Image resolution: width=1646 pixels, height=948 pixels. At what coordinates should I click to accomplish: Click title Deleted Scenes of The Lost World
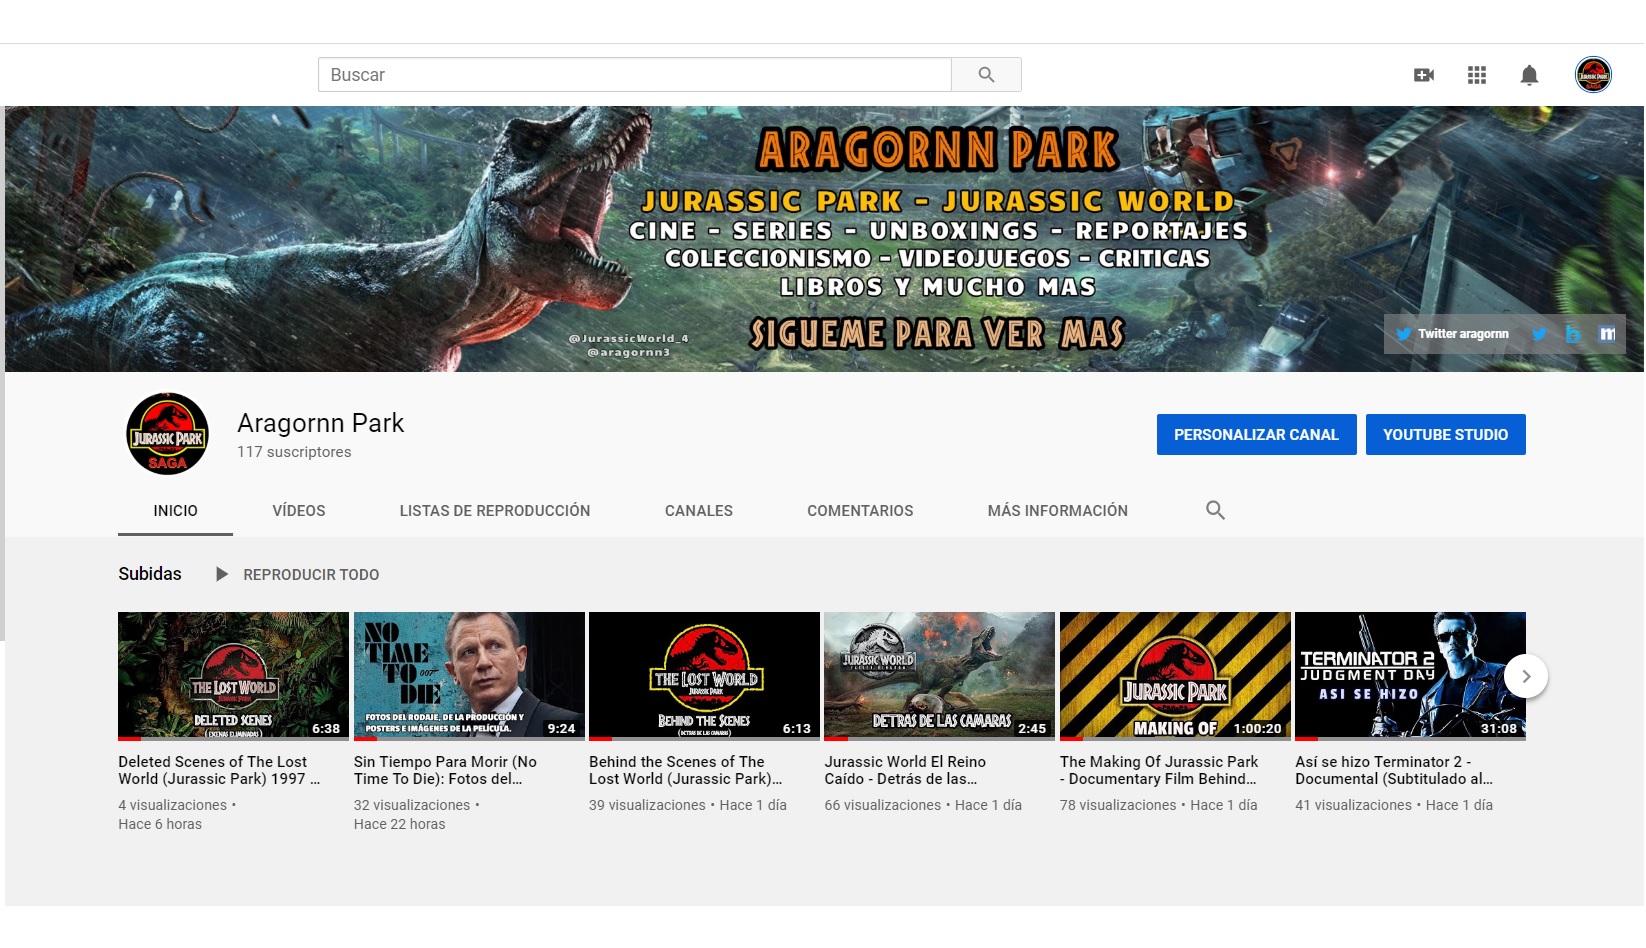coord(219,770)
